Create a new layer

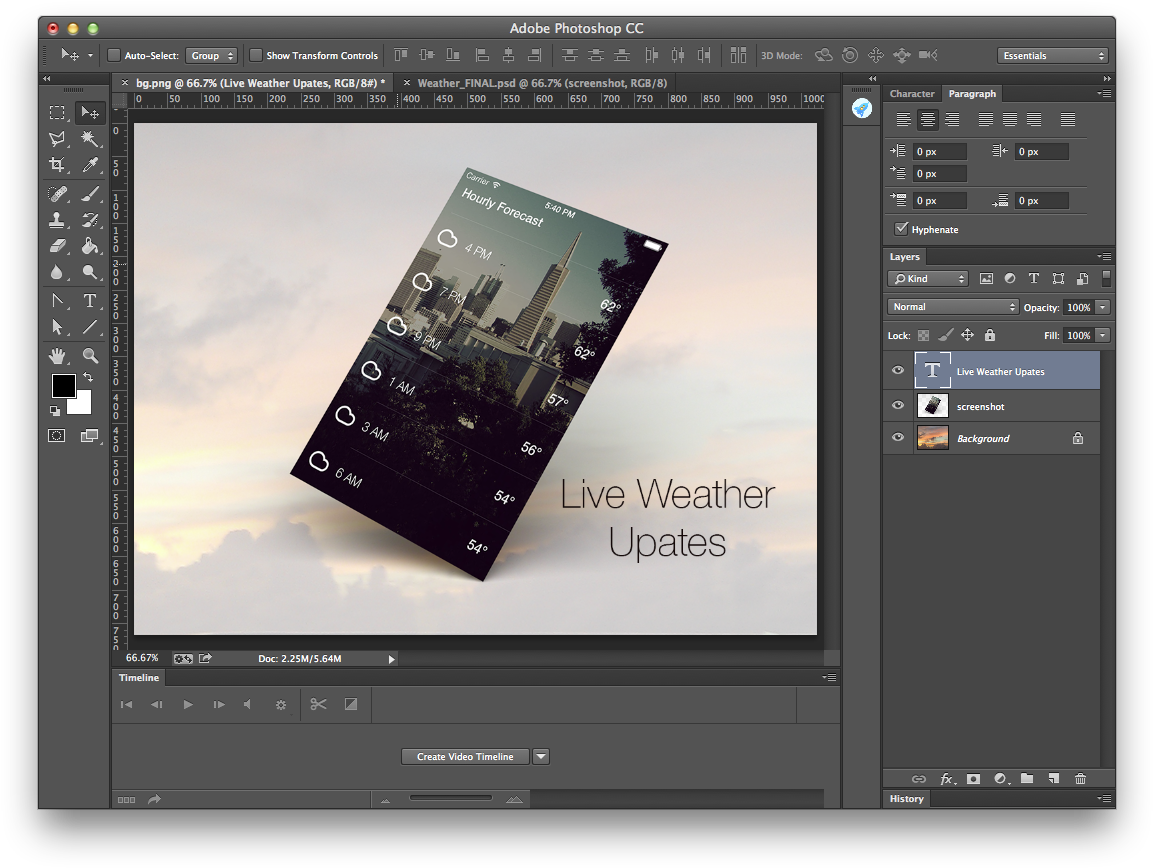(x=1054, y=778)
